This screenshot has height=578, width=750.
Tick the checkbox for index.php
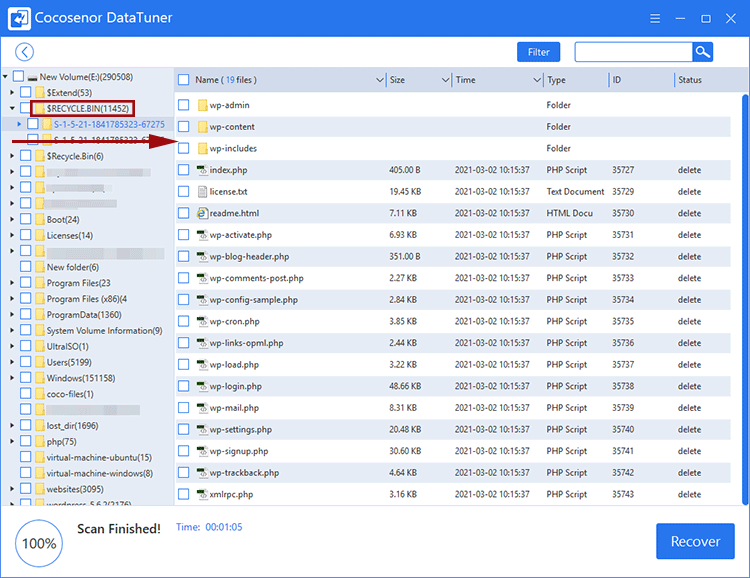[x=184, y=170]
